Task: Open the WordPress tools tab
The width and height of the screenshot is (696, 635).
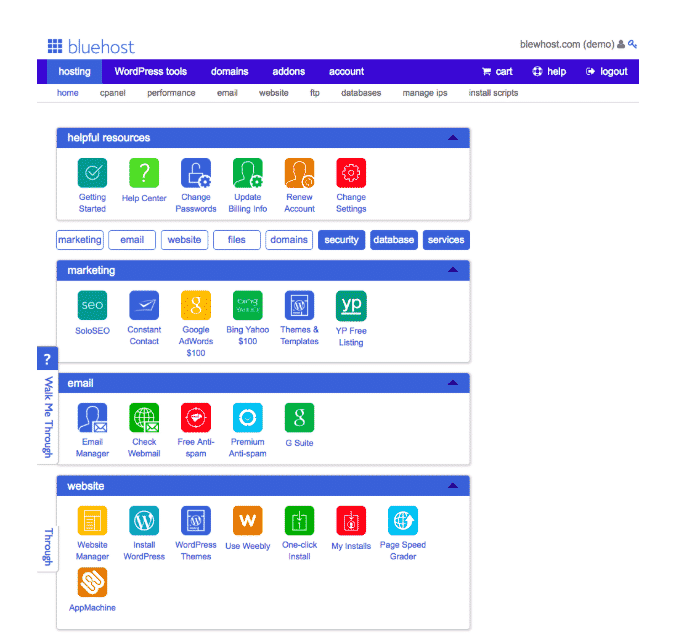Action: [x=150, y=71]
